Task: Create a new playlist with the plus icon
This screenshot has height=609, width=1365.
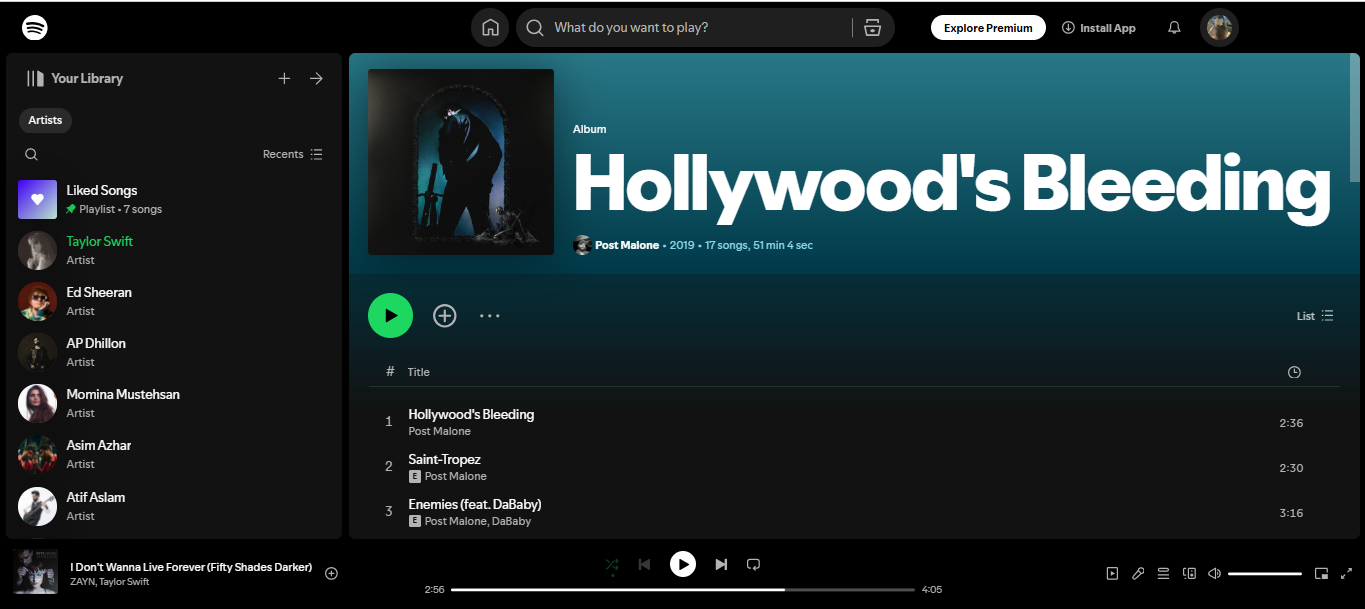Action: (x=284, y=77)
